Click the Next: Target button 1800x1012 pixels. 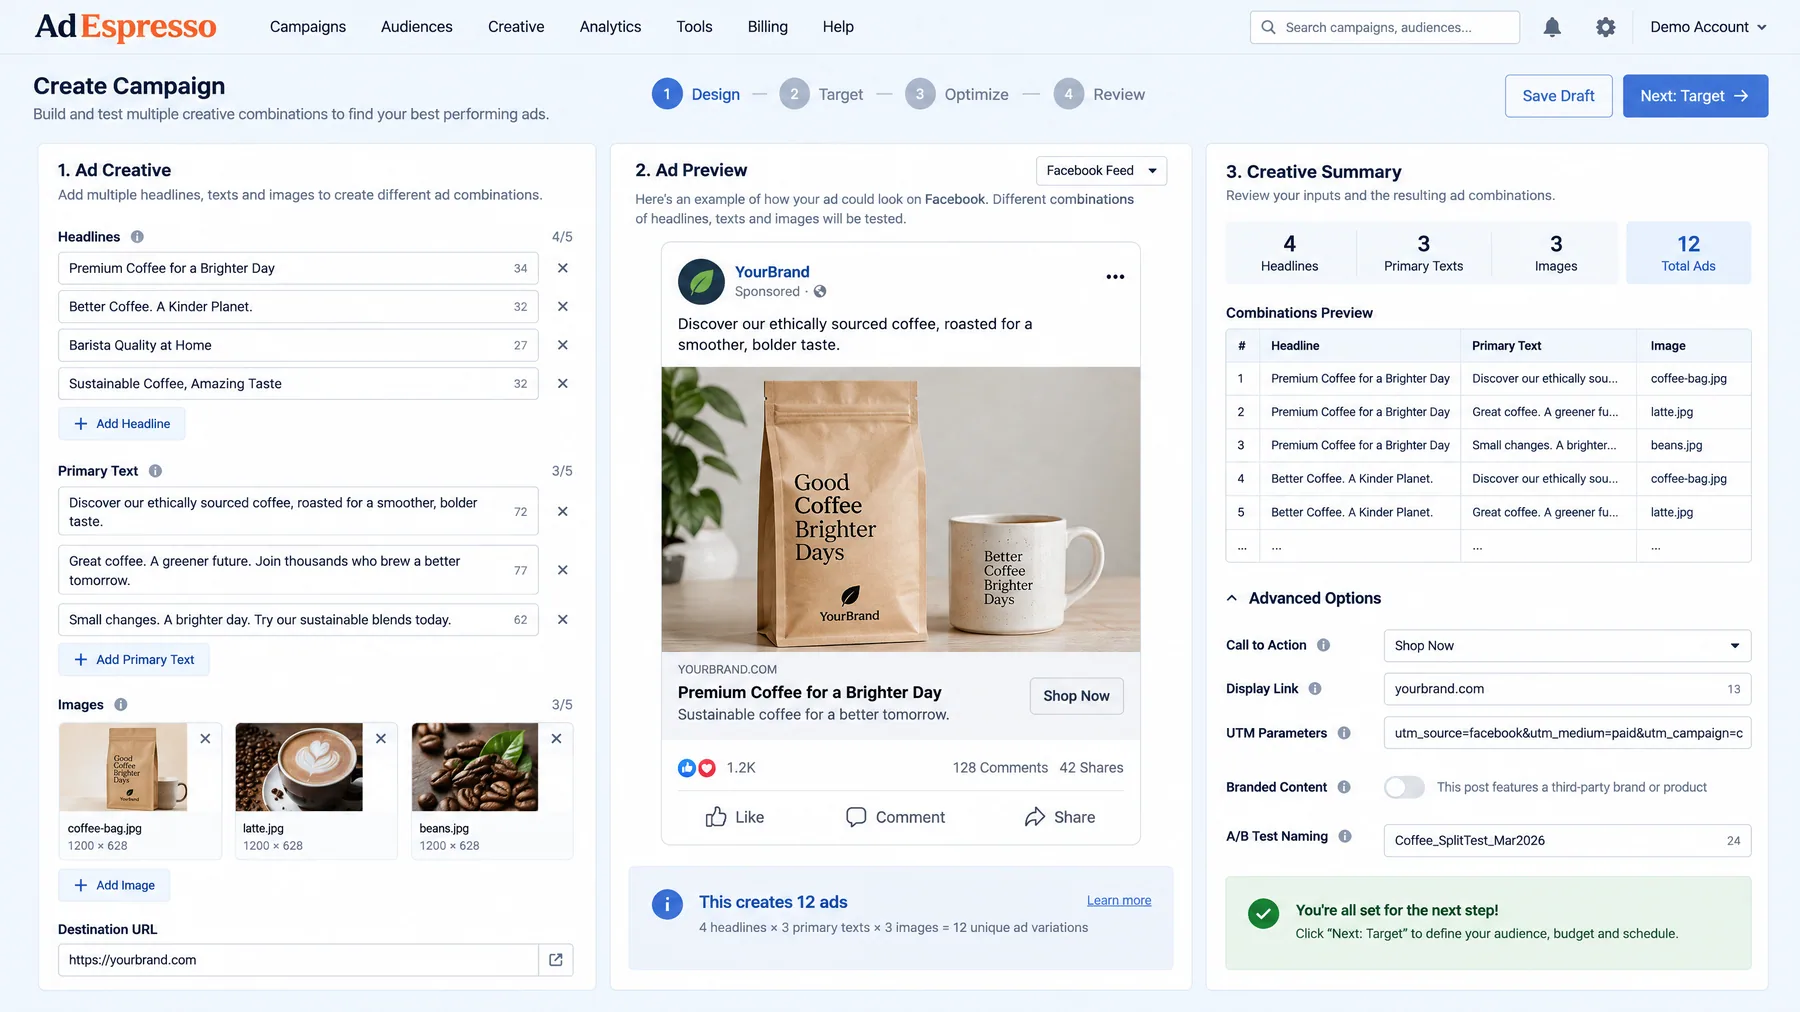[x=1695, y=96]
